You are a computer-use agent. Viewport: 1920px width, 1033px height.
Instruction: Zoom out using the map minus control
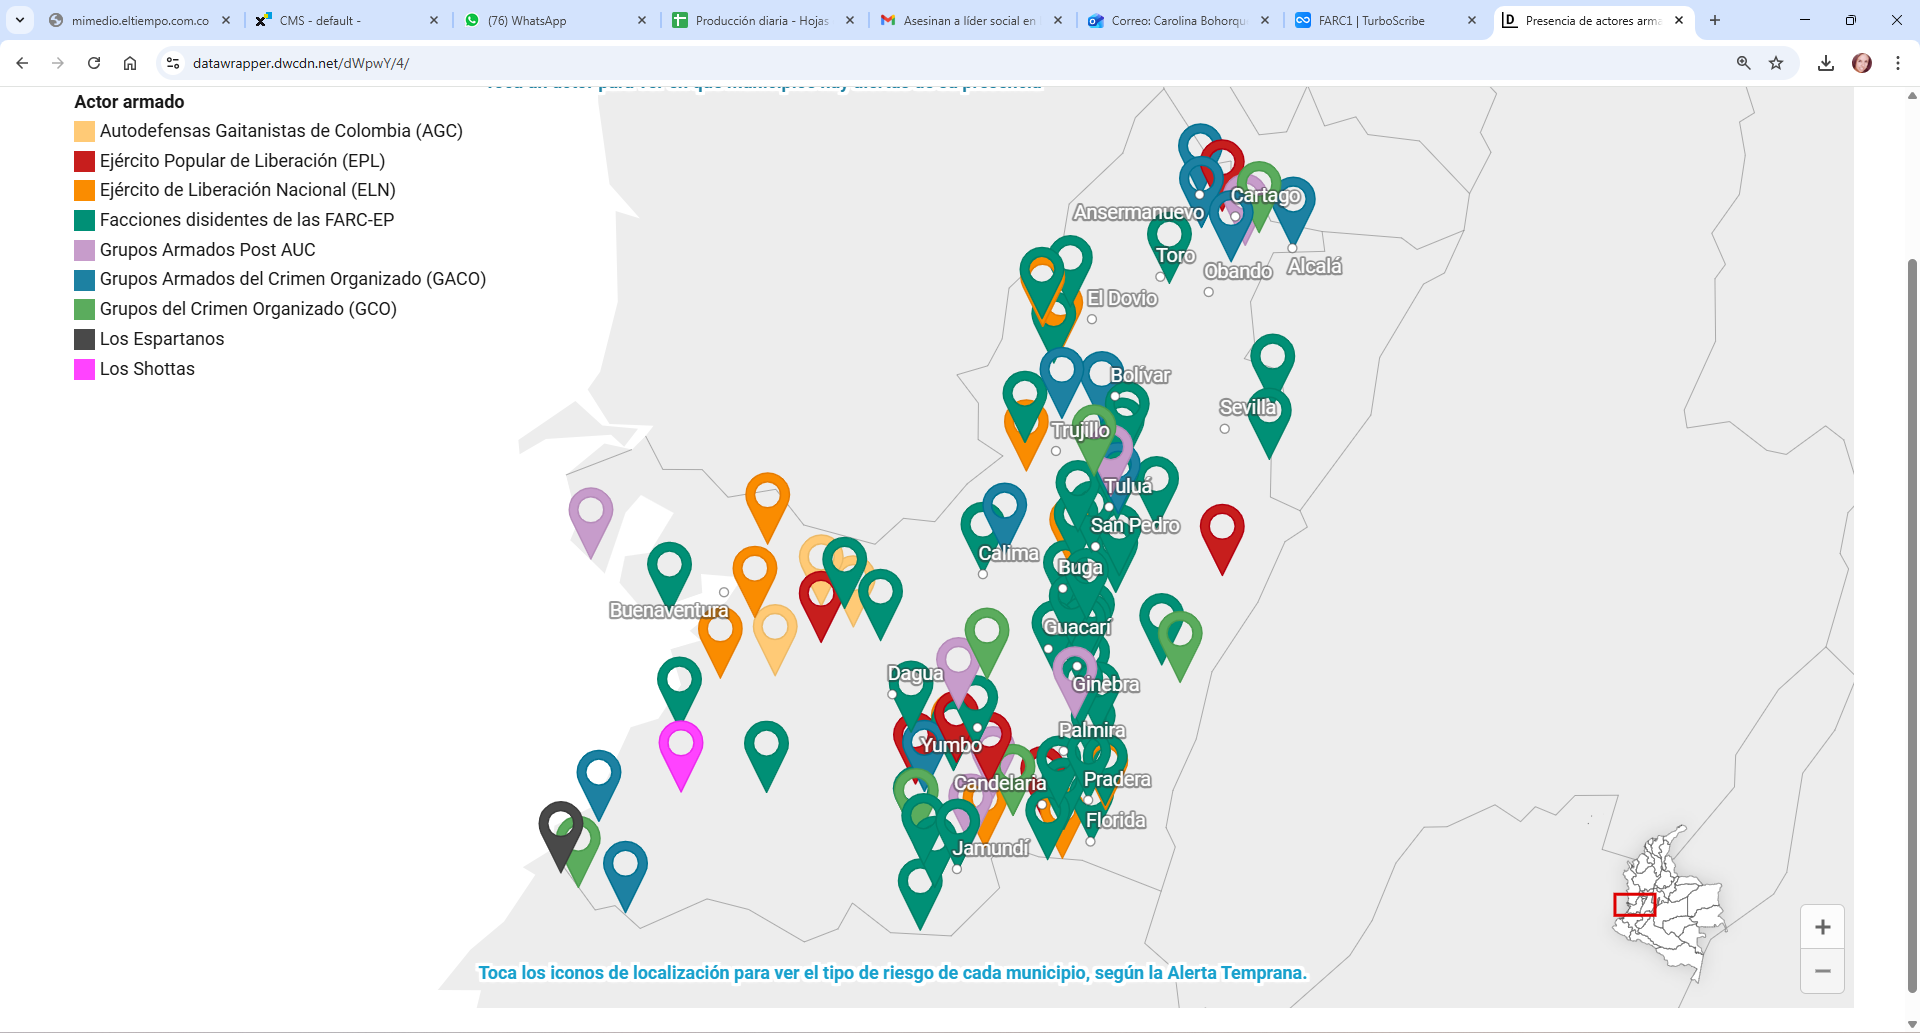tap(1823, 971)
